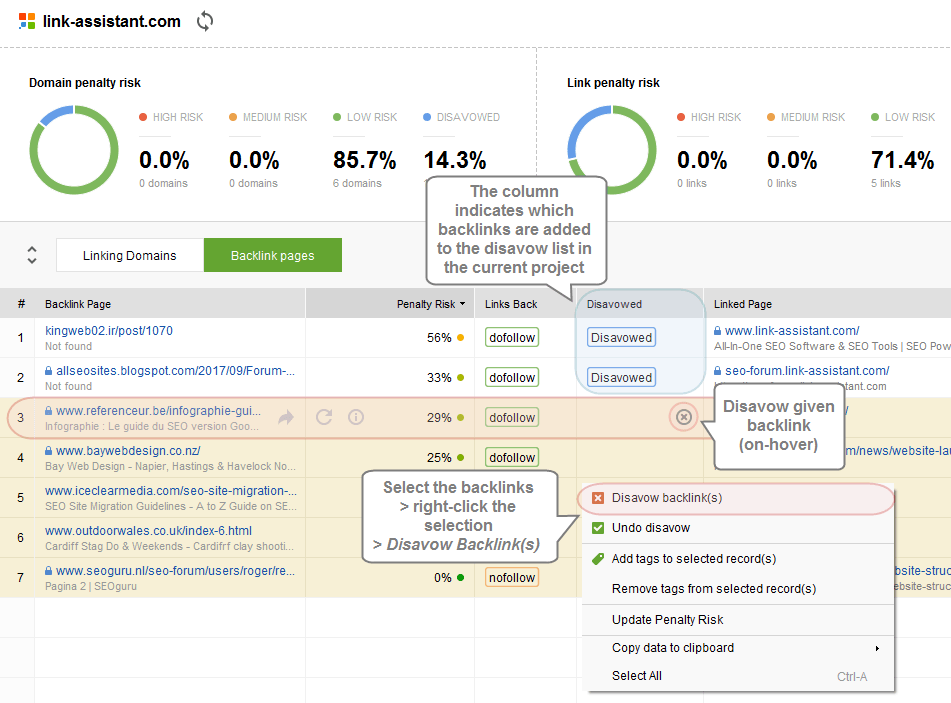Click the submenu arrow on Copy data to clipboard
Screen dimensions: 951x703
[x=877, y=648]
